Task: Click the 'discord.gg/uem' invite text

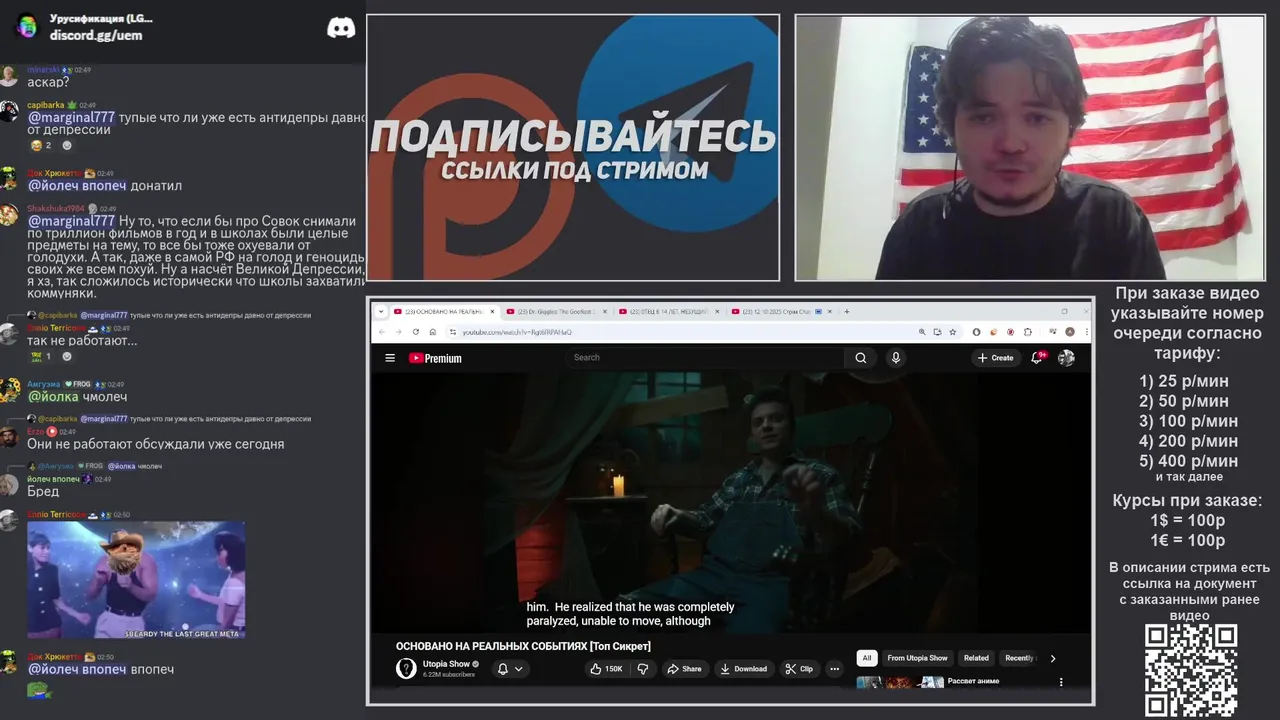Action: click(96, 35)
